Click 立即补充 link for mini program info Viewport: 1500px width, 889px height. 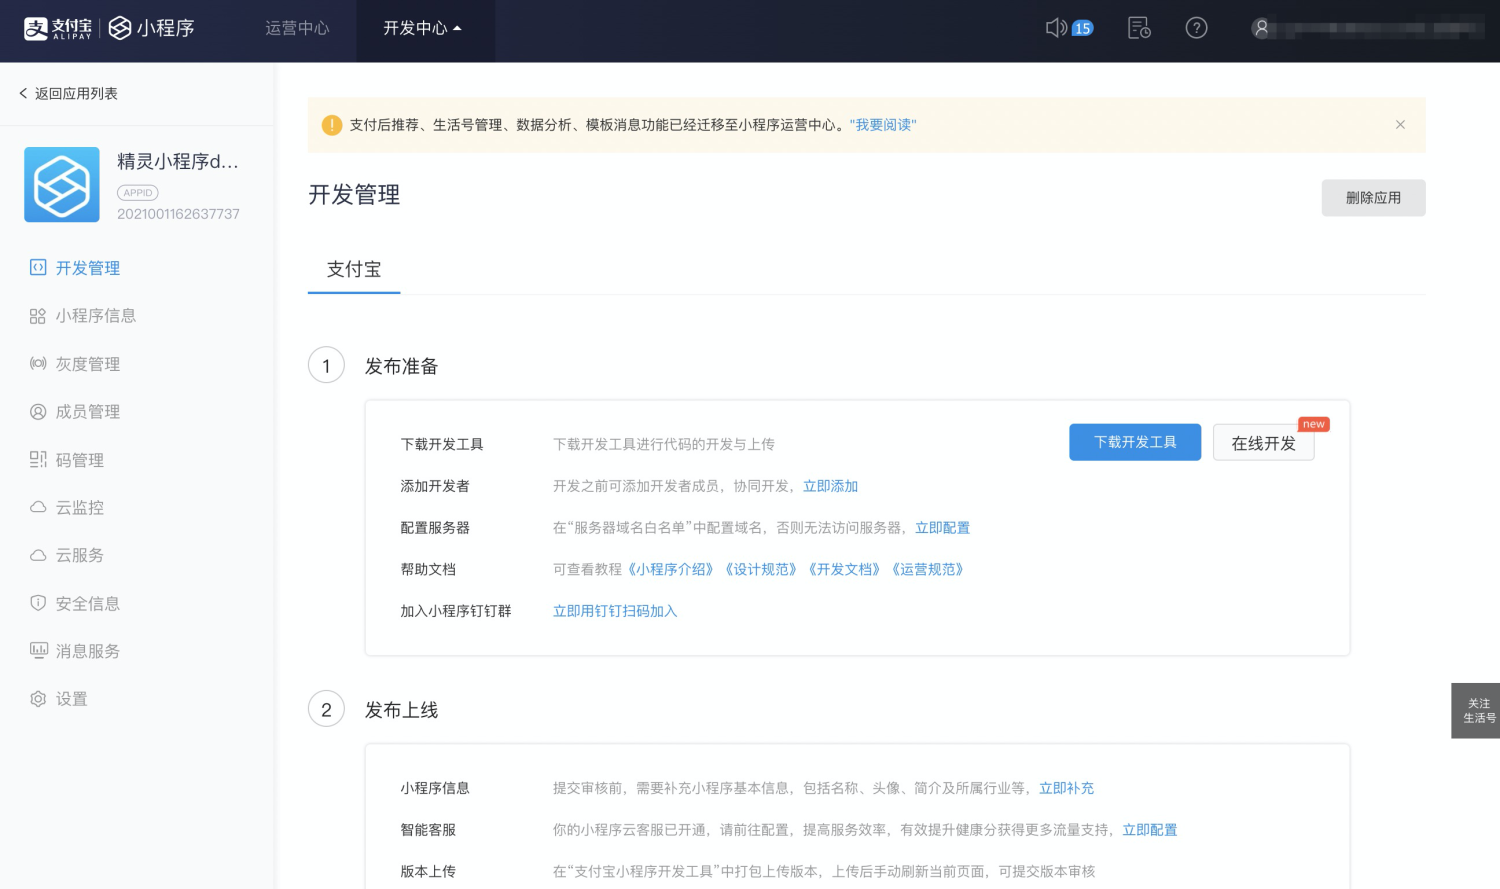point(1066,788)
